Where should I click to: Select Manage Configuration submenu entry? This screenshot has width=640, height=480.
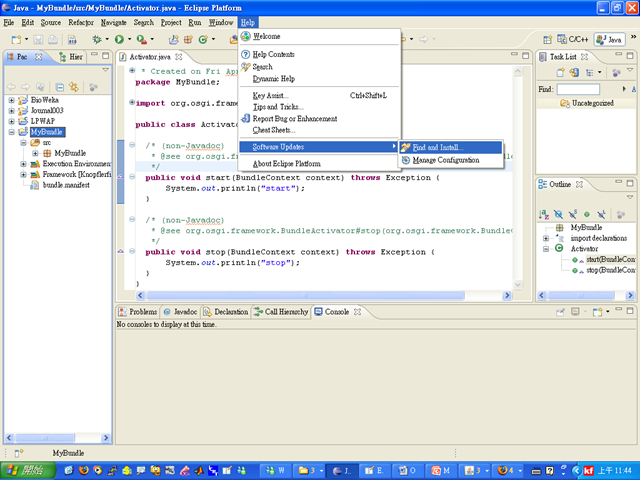(445, 161)
